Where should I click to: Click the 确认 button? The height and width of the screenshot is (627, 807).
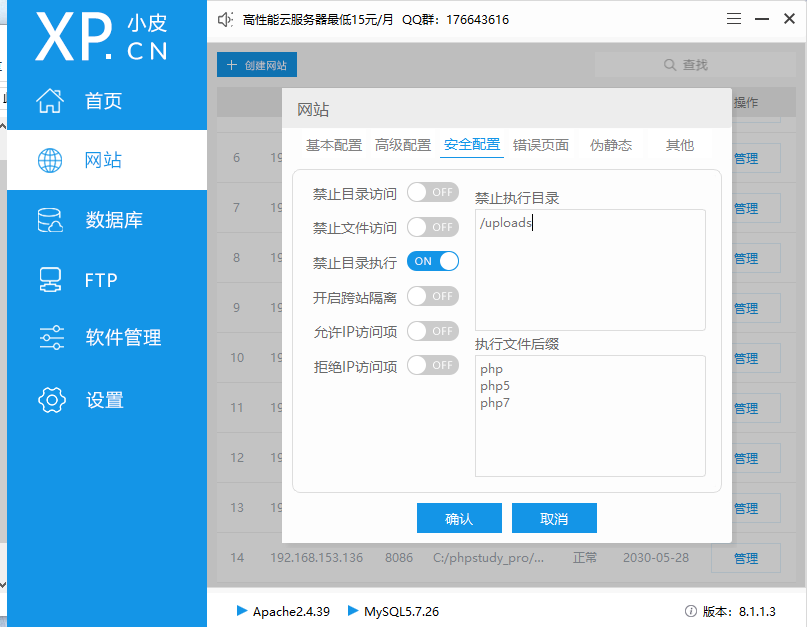click(x=459, y=518)
